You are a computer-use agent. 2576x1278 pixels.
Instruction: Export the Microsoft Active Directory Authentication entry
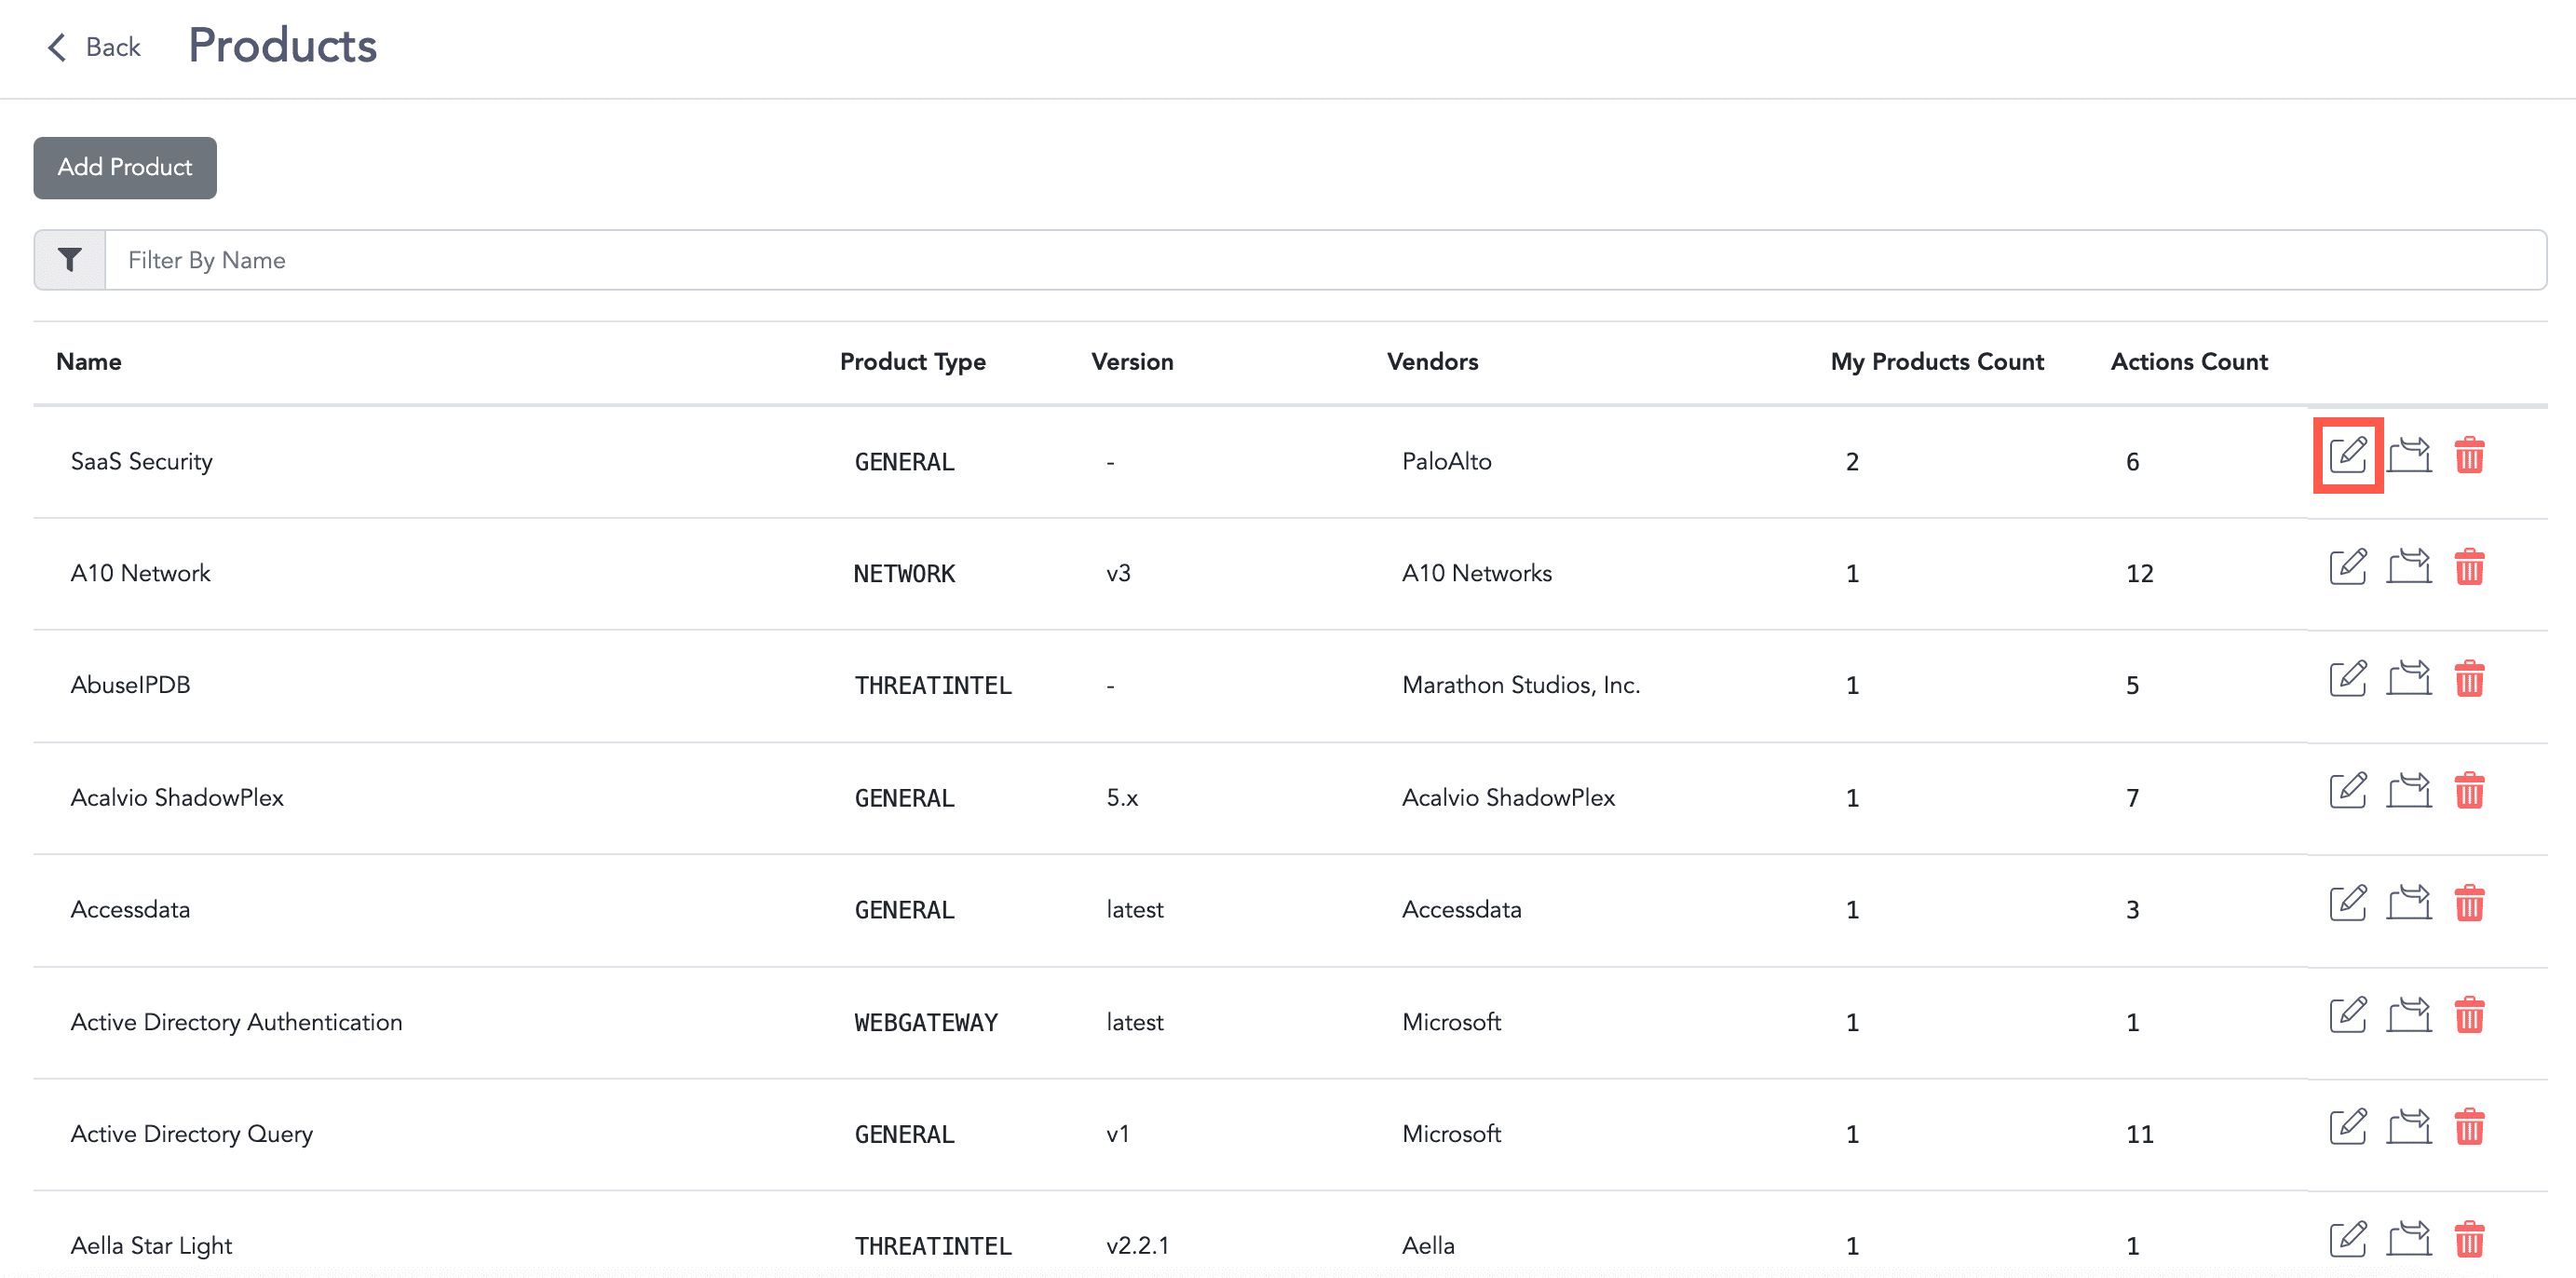(x=2409, y=1016)
